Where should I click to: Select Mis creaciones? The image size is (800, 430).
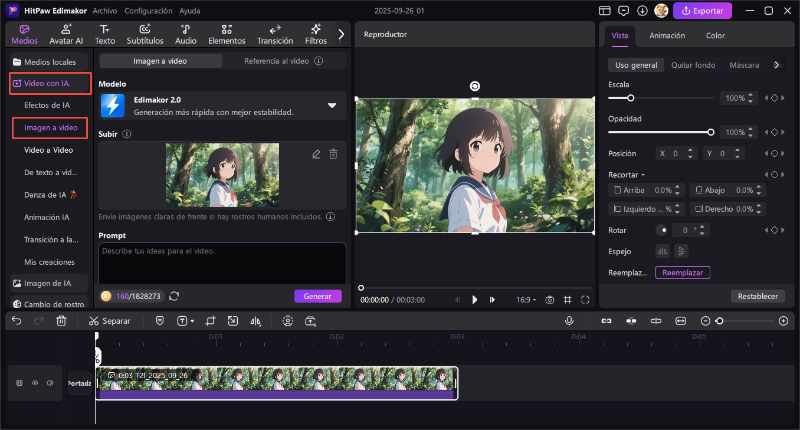49,262
